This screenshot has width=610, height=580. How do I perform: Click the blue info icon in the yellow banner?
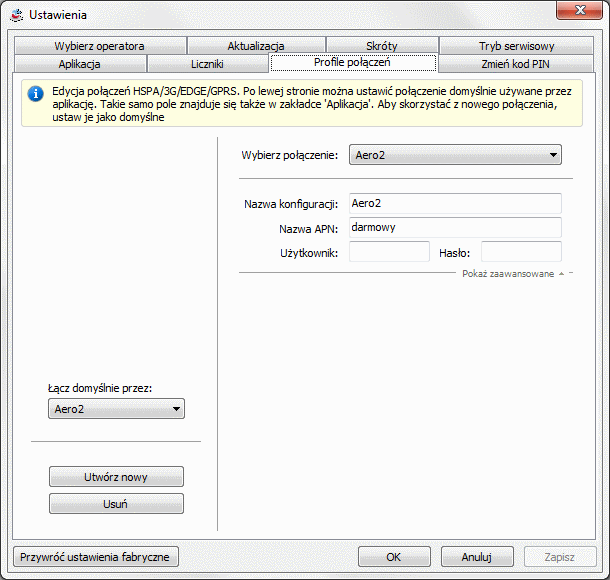point(36,95)
